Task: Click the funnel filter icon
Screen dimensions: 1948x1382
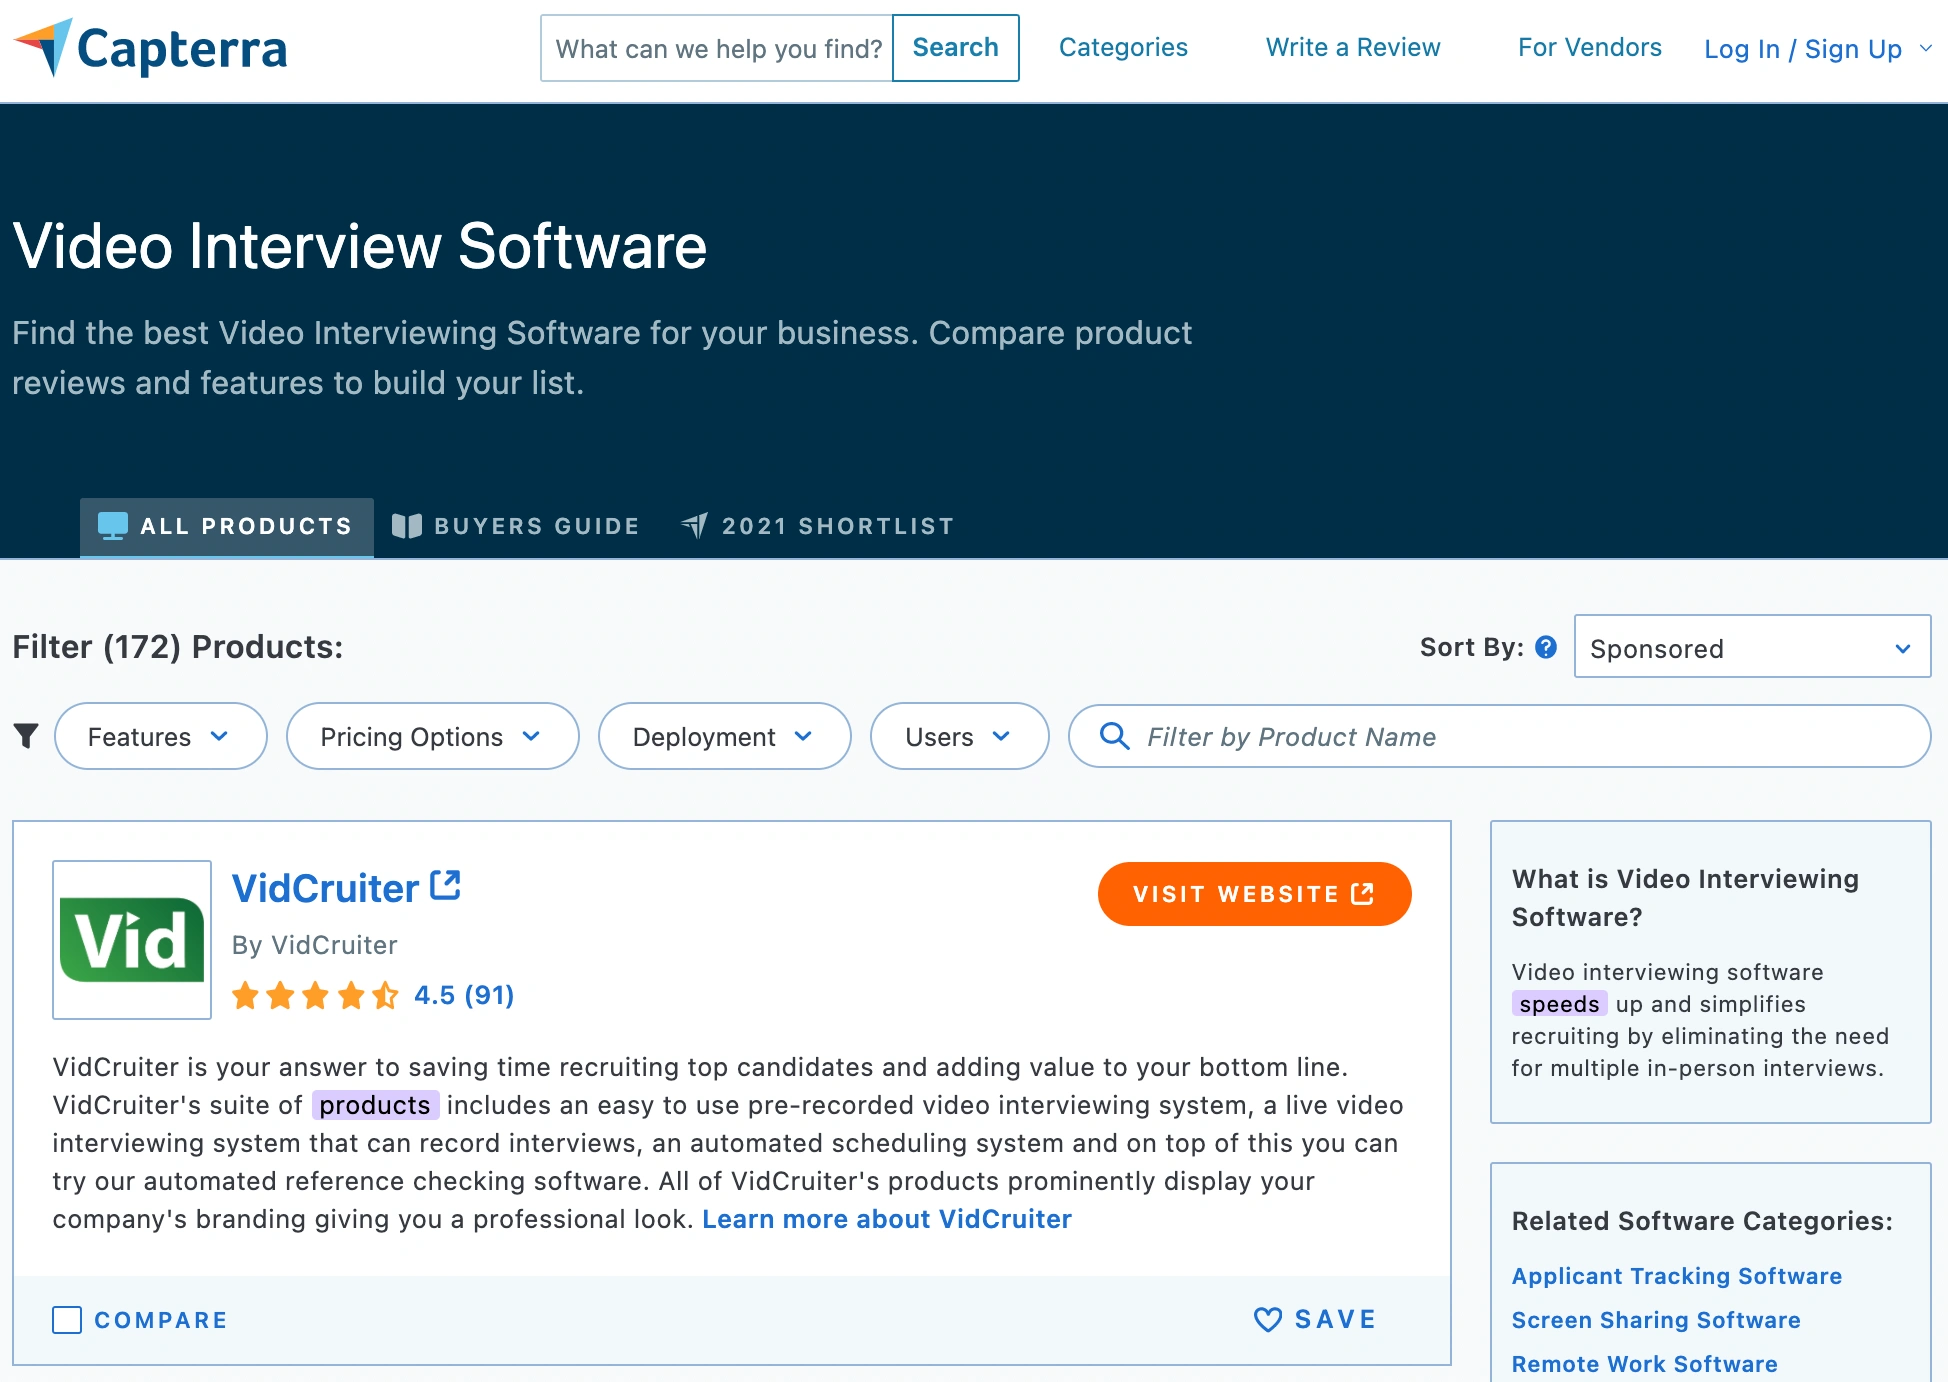Action: 26,736
